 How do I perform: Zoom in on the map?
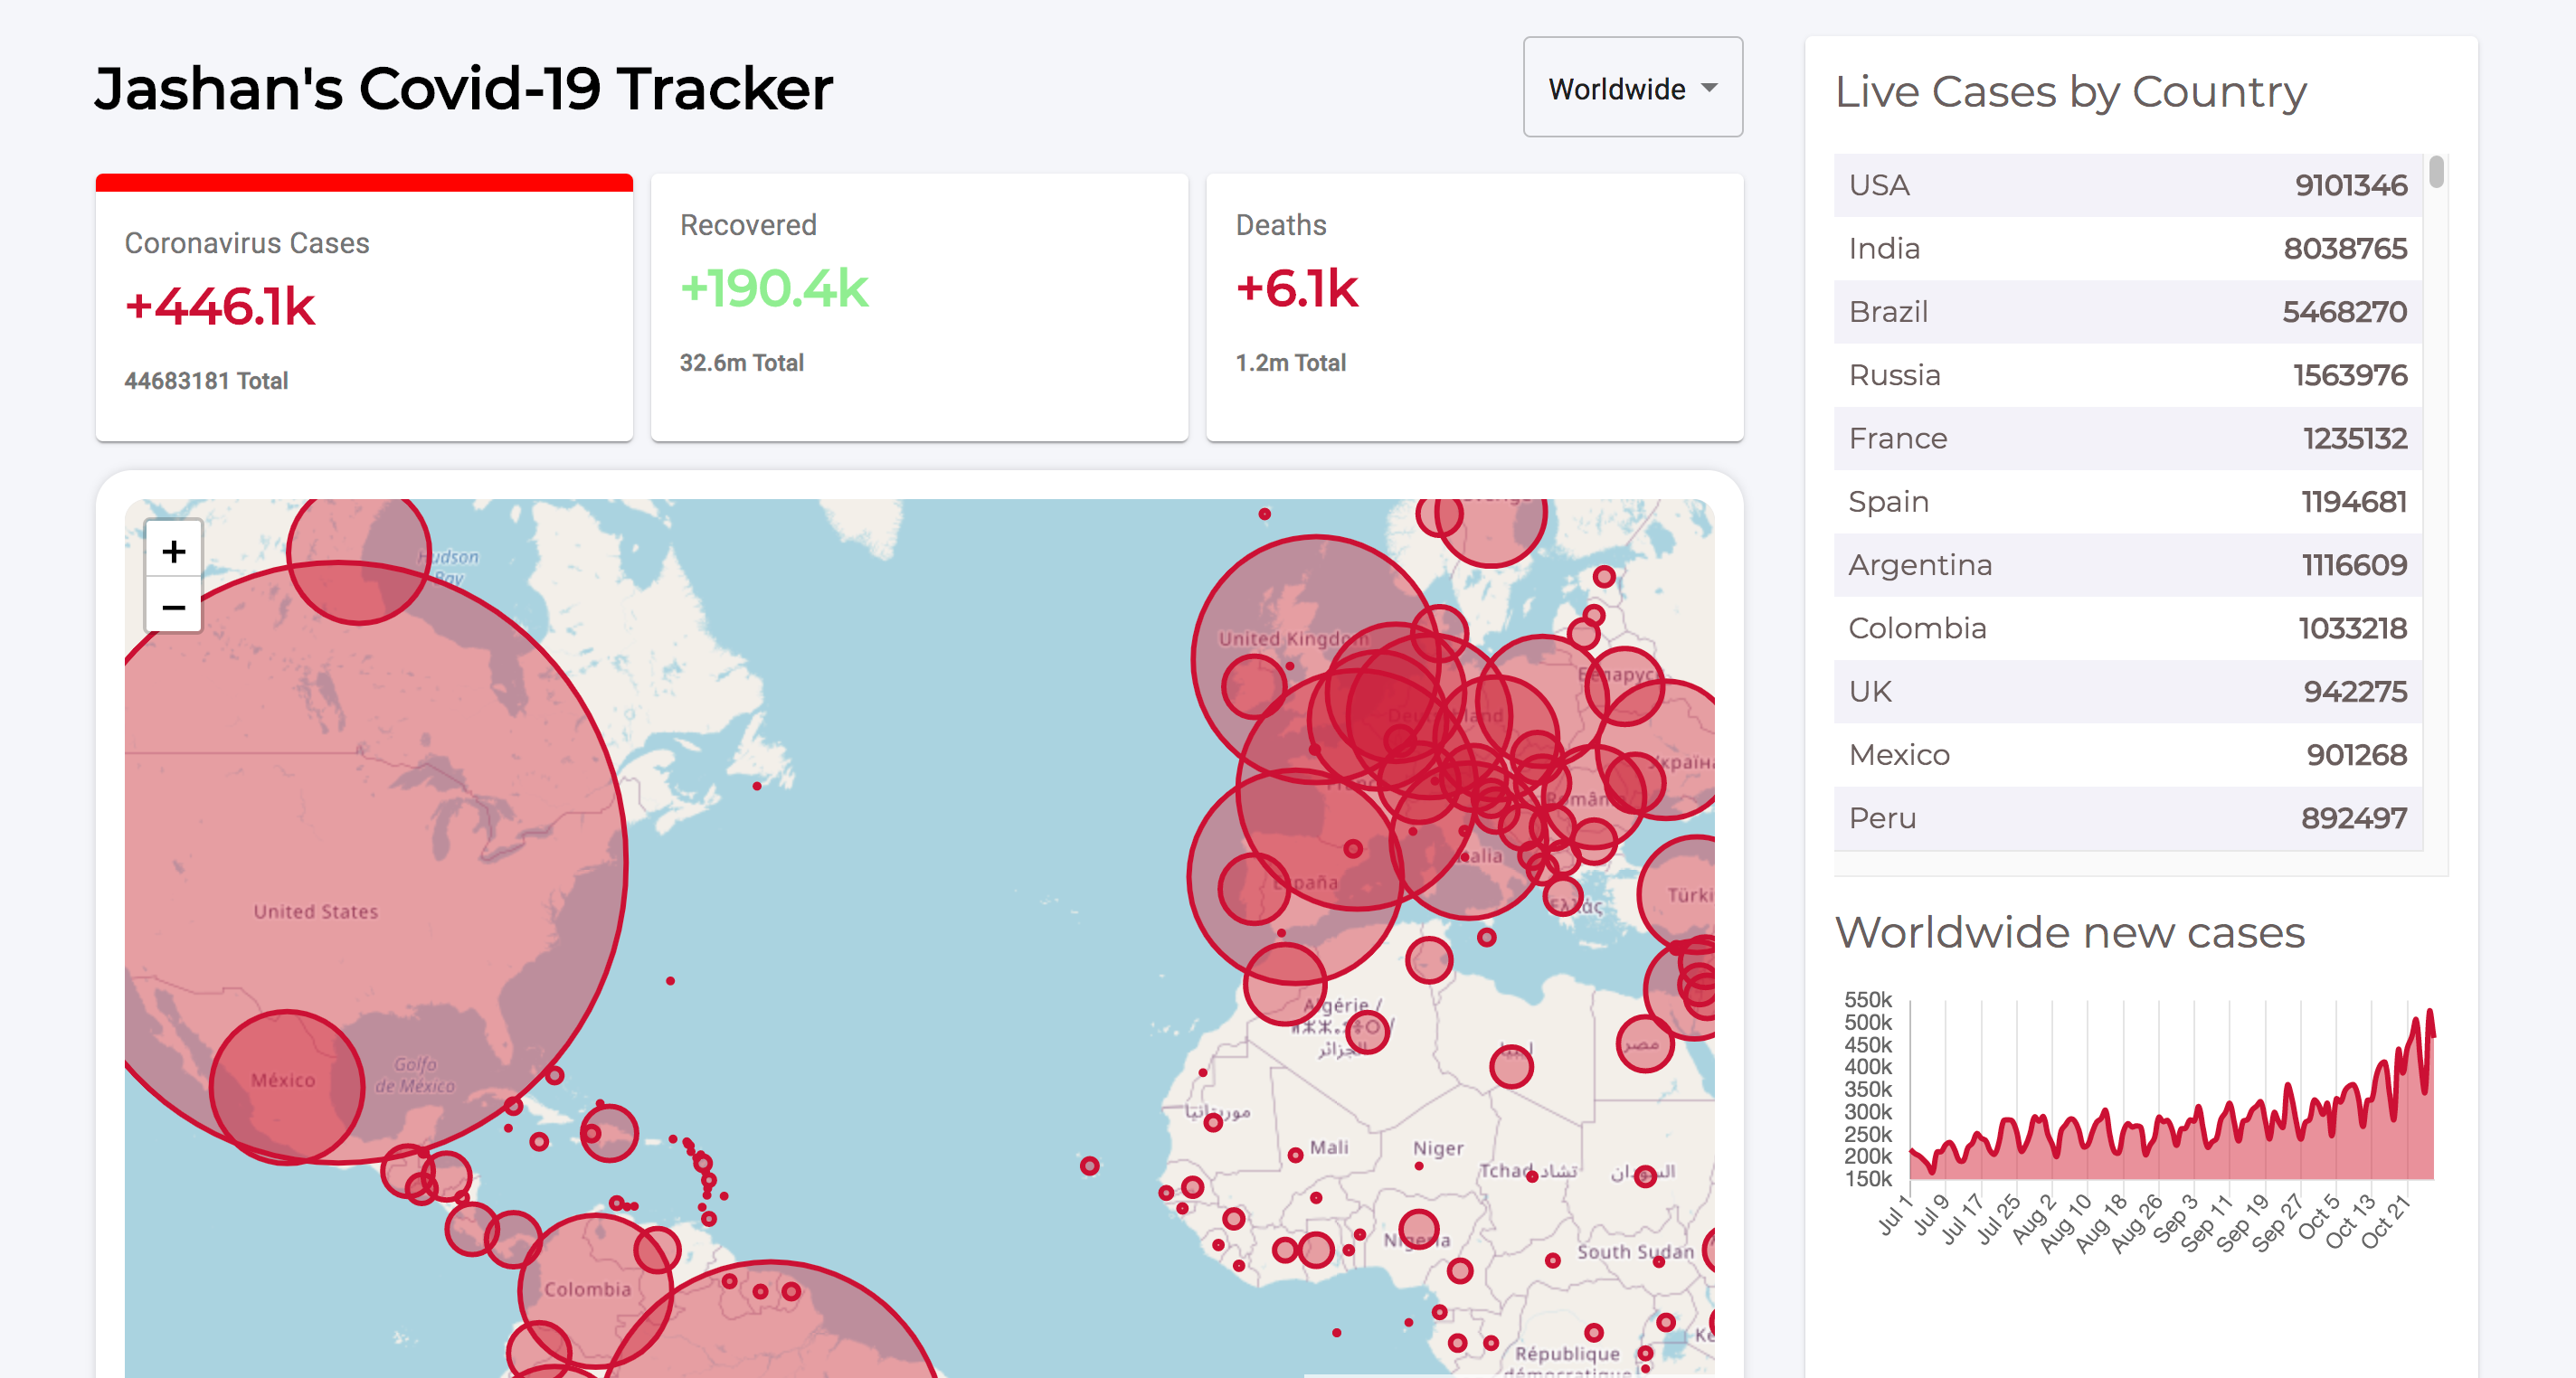174,551
